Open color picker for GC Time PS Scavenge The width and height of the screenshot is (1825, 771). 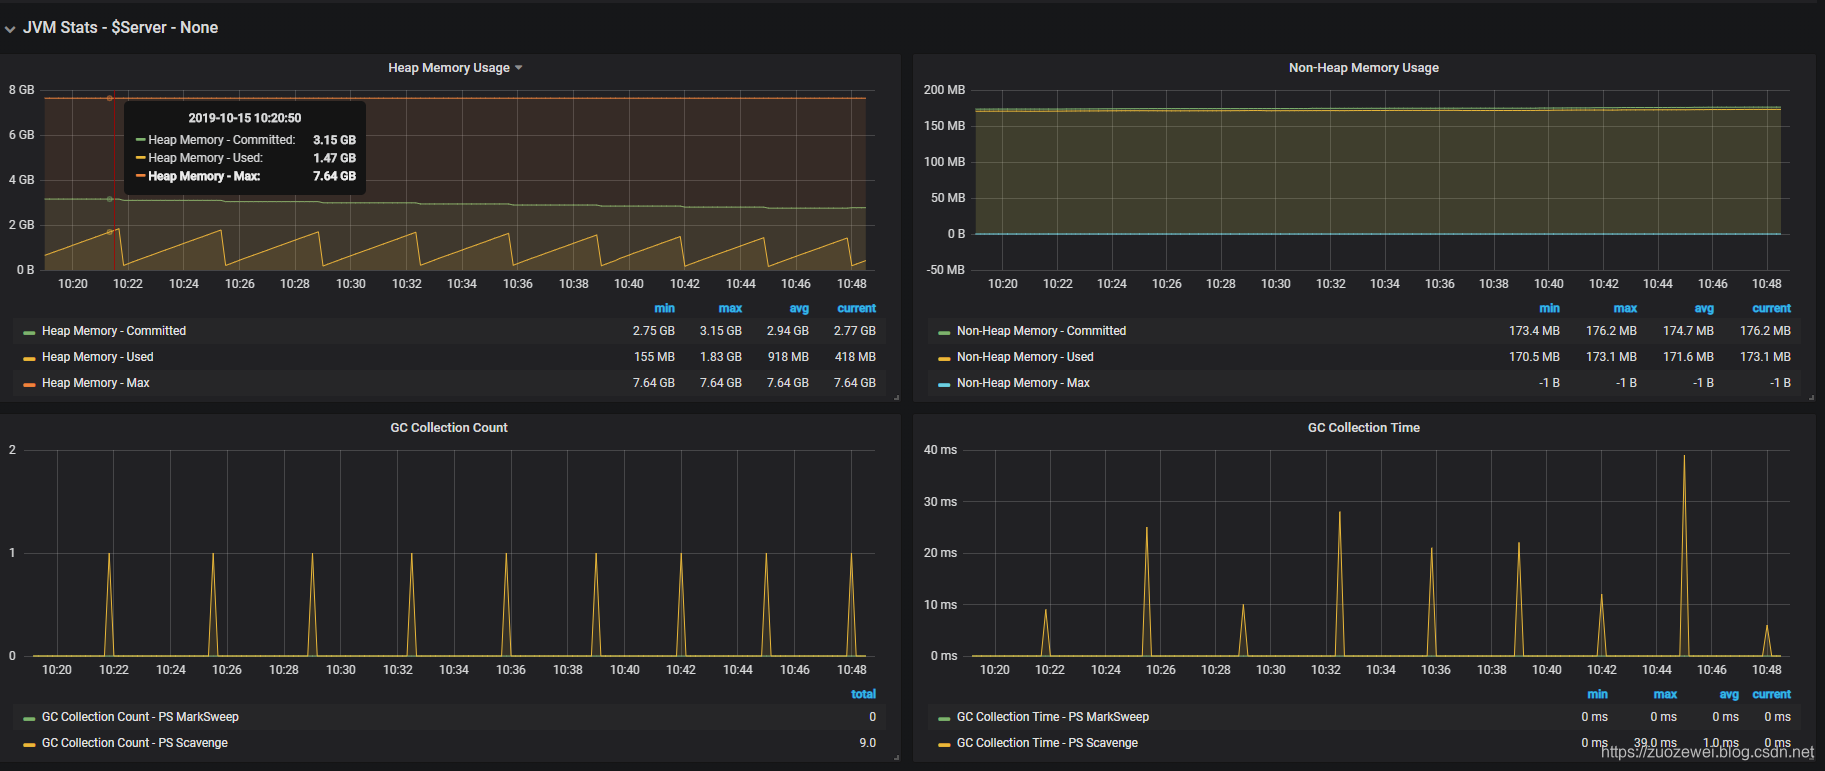pyautogui.click(x=944, y=744)
